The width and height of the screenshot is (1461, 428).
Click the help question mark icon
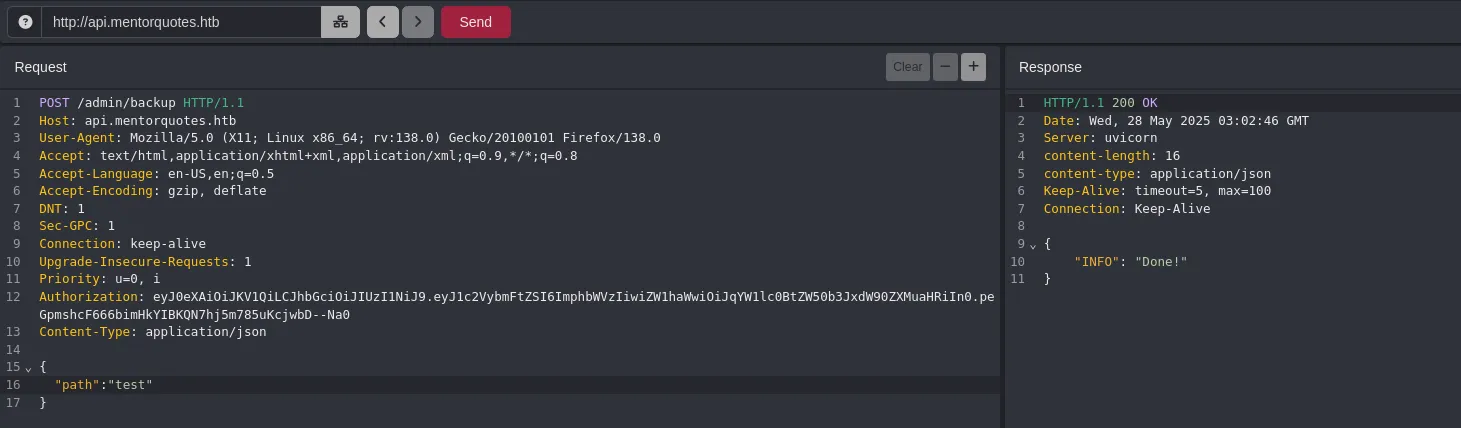pos(25,22)
